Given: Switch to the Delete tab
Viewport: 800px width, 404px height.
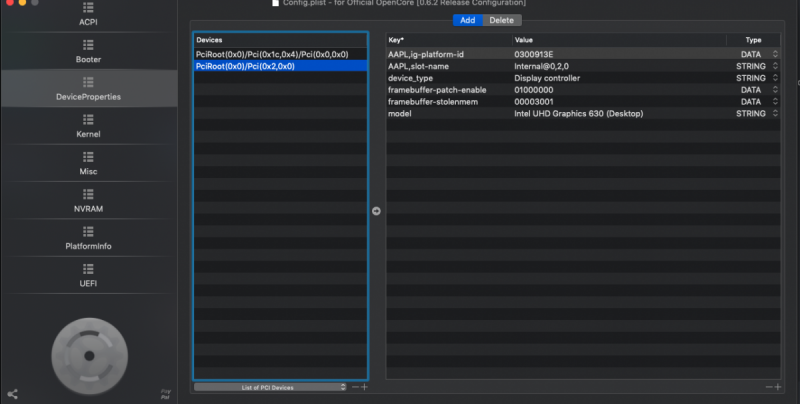Looking at the screenshot, I should (501, 20).
